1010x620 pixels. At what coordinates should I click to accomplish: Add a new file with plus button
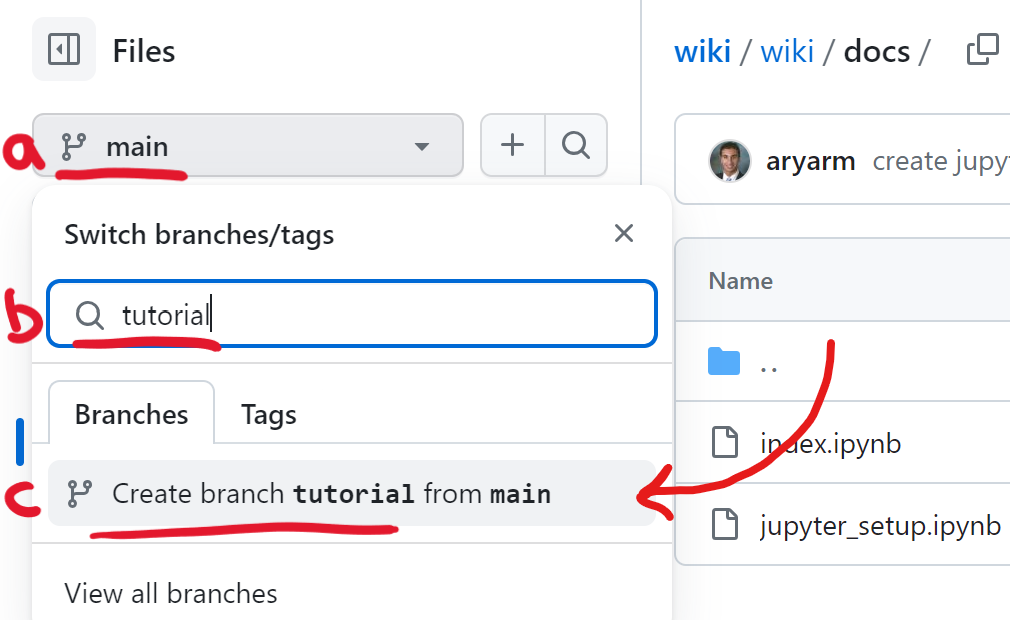point(513,146)
